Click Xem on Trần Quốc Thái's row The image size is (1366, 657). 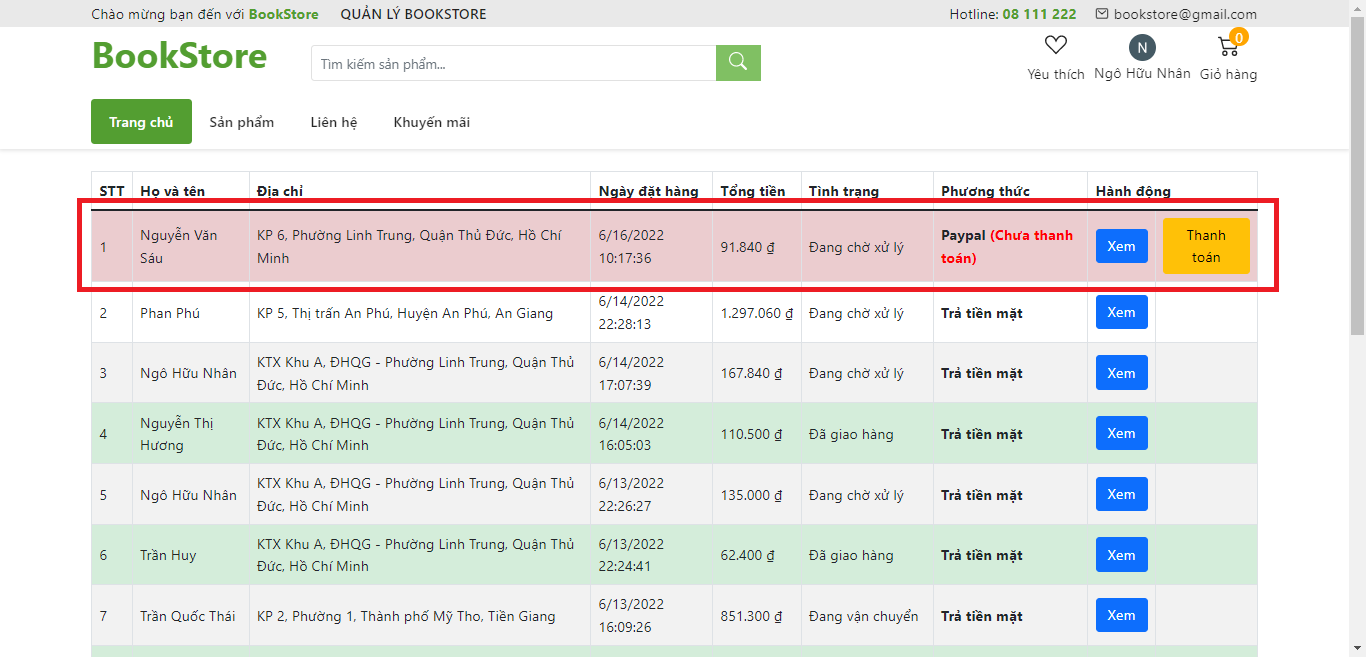click(x=1121, y=615)
